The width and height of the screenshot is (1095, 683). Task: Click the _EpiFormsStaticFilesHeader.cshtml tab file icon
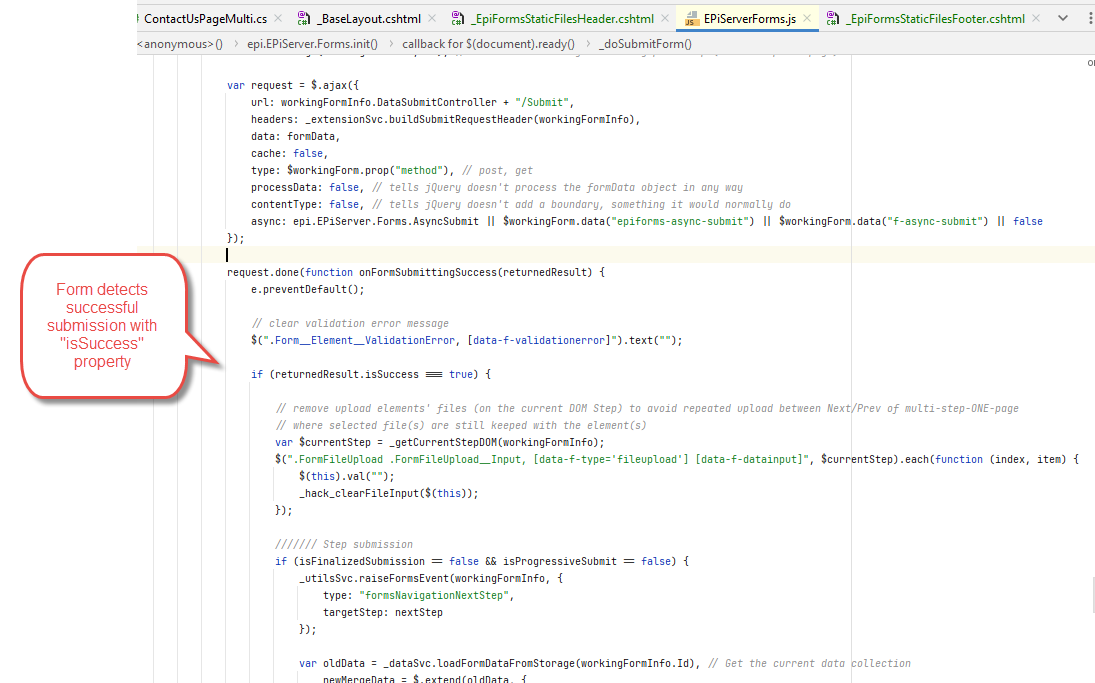(x=457, y=18)
